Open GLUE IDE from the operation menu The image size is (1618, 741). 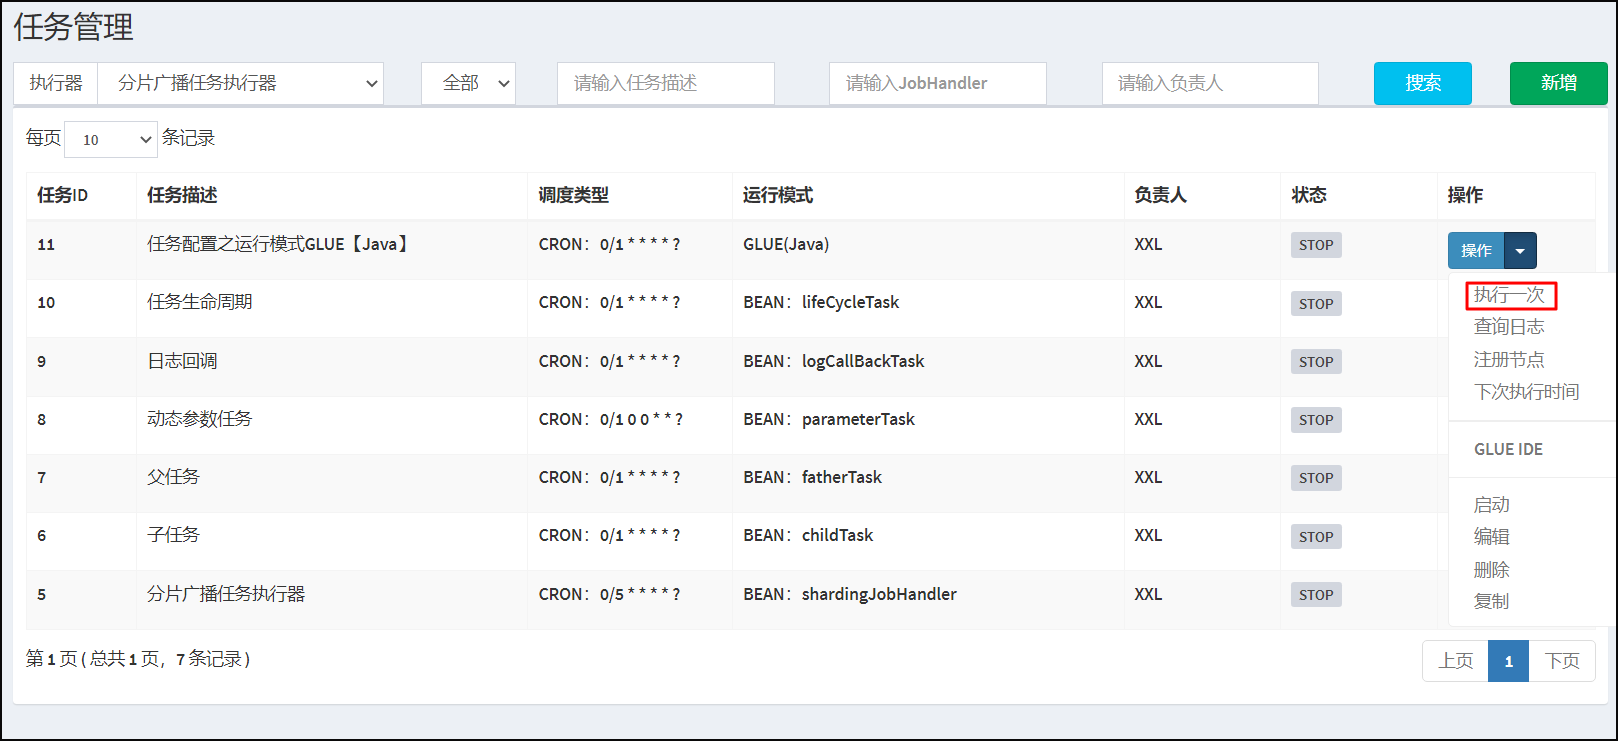(1508, 450)
